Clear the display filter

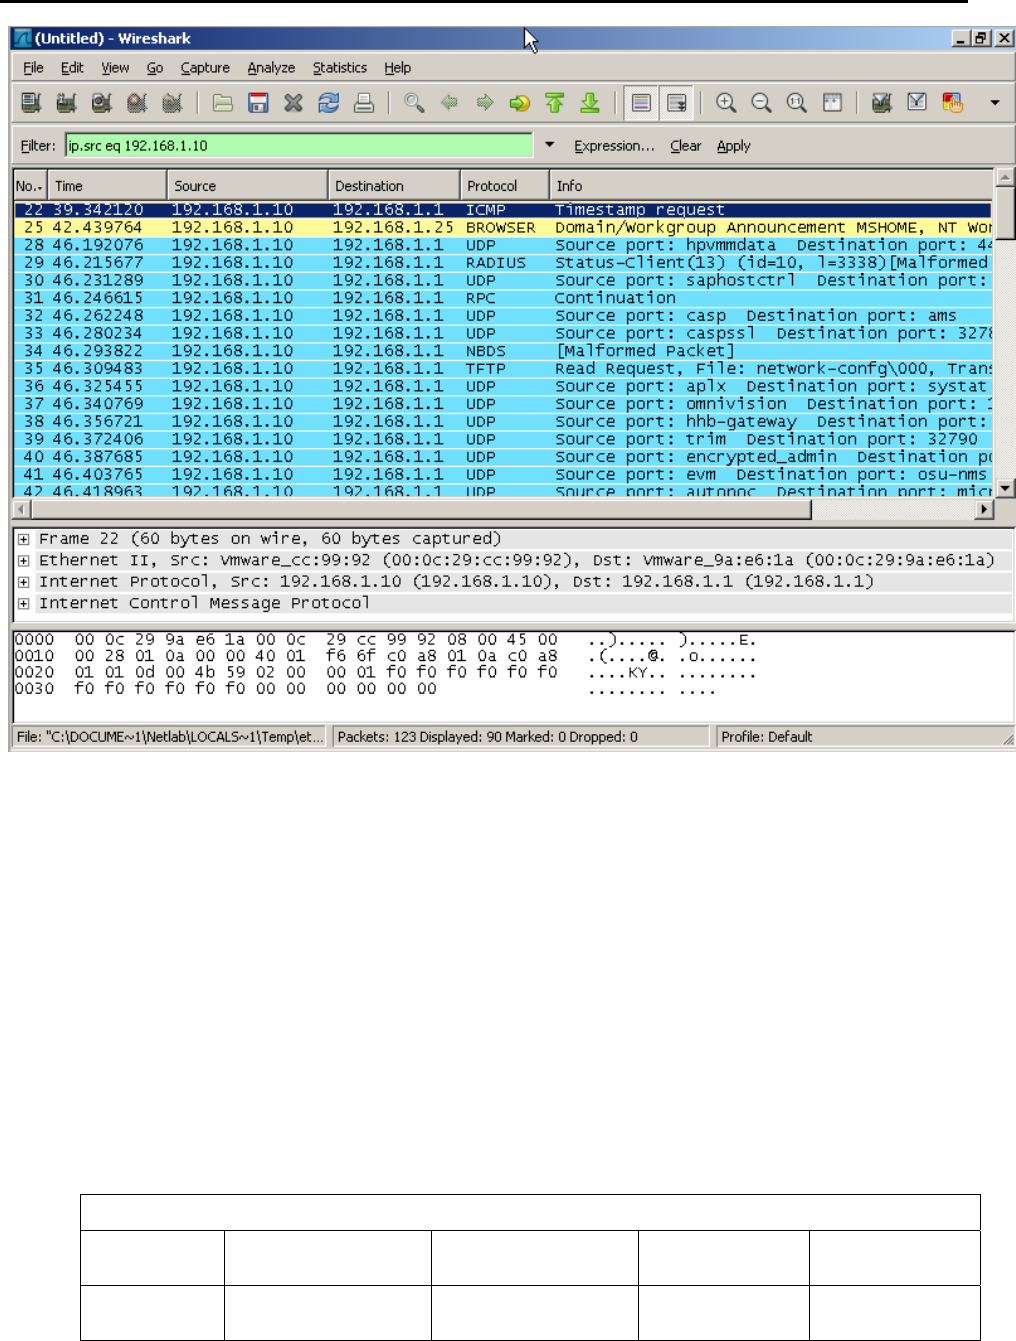[685, 145]
